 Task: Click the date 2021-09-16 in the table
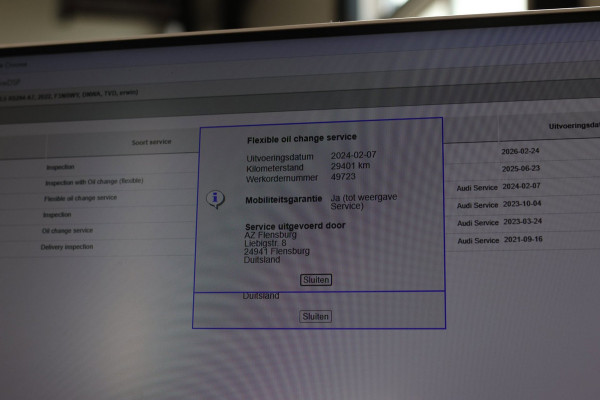pyautogui.click(x=523, y=240)
